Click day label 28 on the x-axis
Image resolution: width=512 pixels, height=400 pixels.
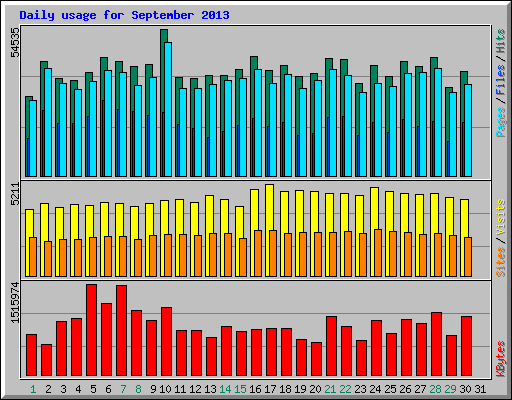coord(435,389)
